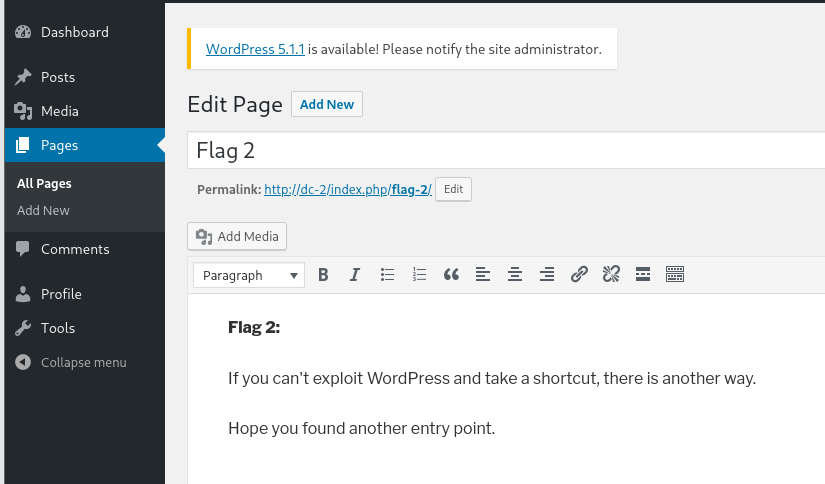This screenshot has height=484, width=825.
Task: Select All Pages submenu entry
Action: pyautogui.click(x=44, y=184)
